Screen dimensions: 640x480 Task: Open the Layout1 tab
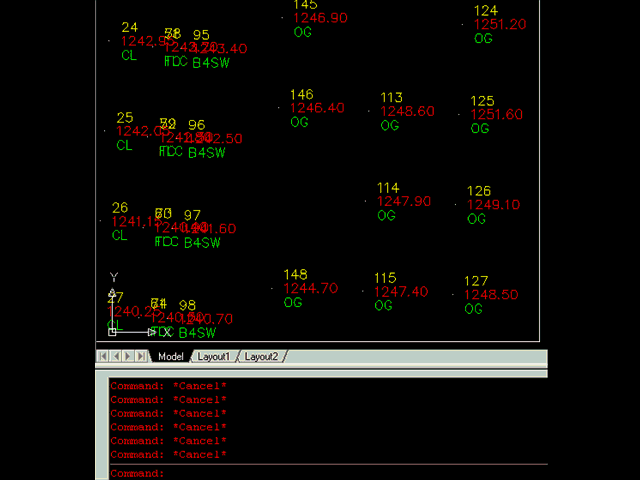click(x=213, y=356)
